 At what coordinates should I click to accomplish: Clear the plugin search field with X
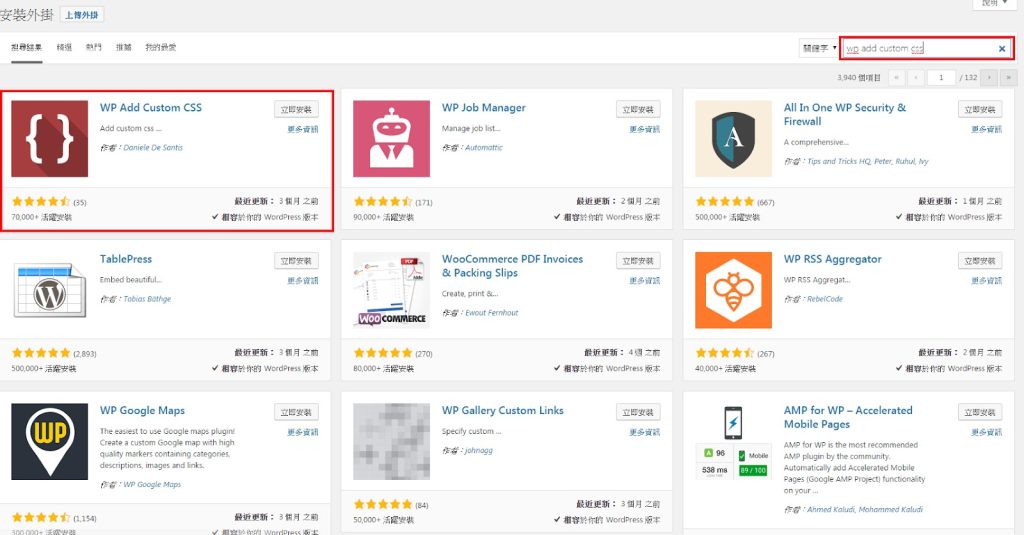click(x=1002, y=48)
